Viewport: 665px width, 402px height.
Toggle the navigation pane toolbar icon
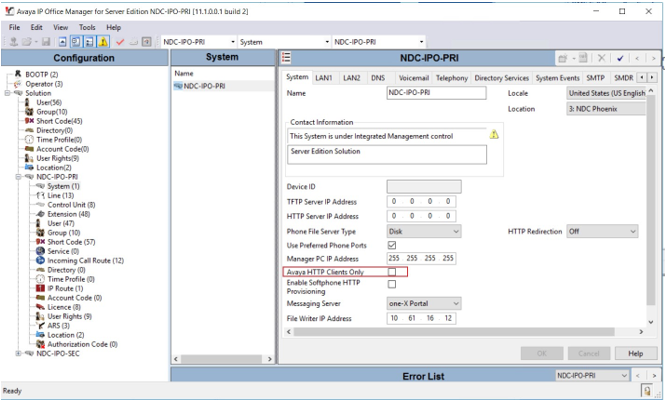click(x=76, y=42)
